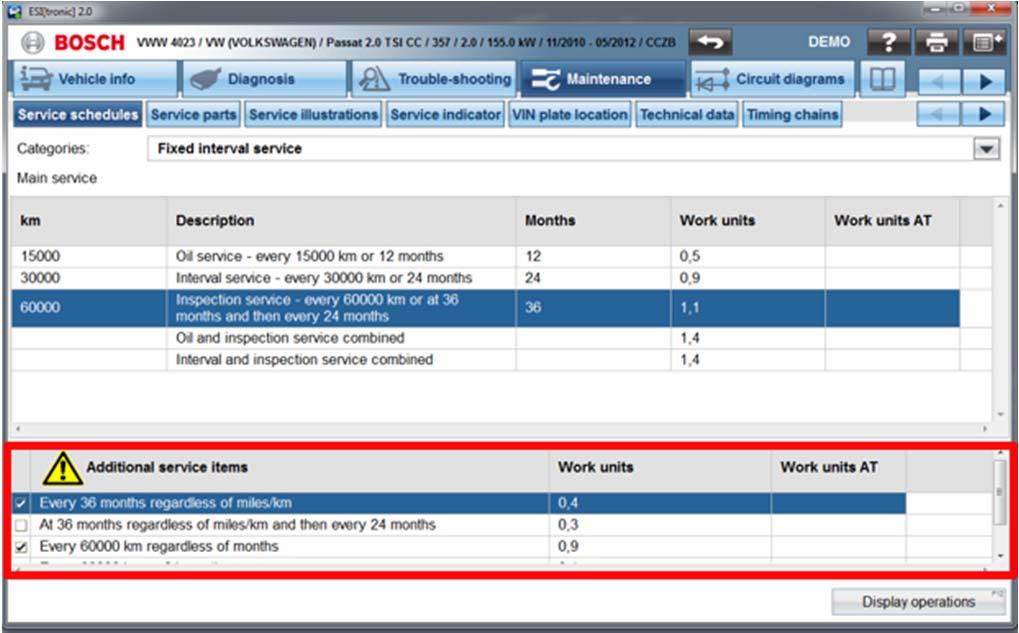Click the 0,3 work units cell

click(660, 525)
